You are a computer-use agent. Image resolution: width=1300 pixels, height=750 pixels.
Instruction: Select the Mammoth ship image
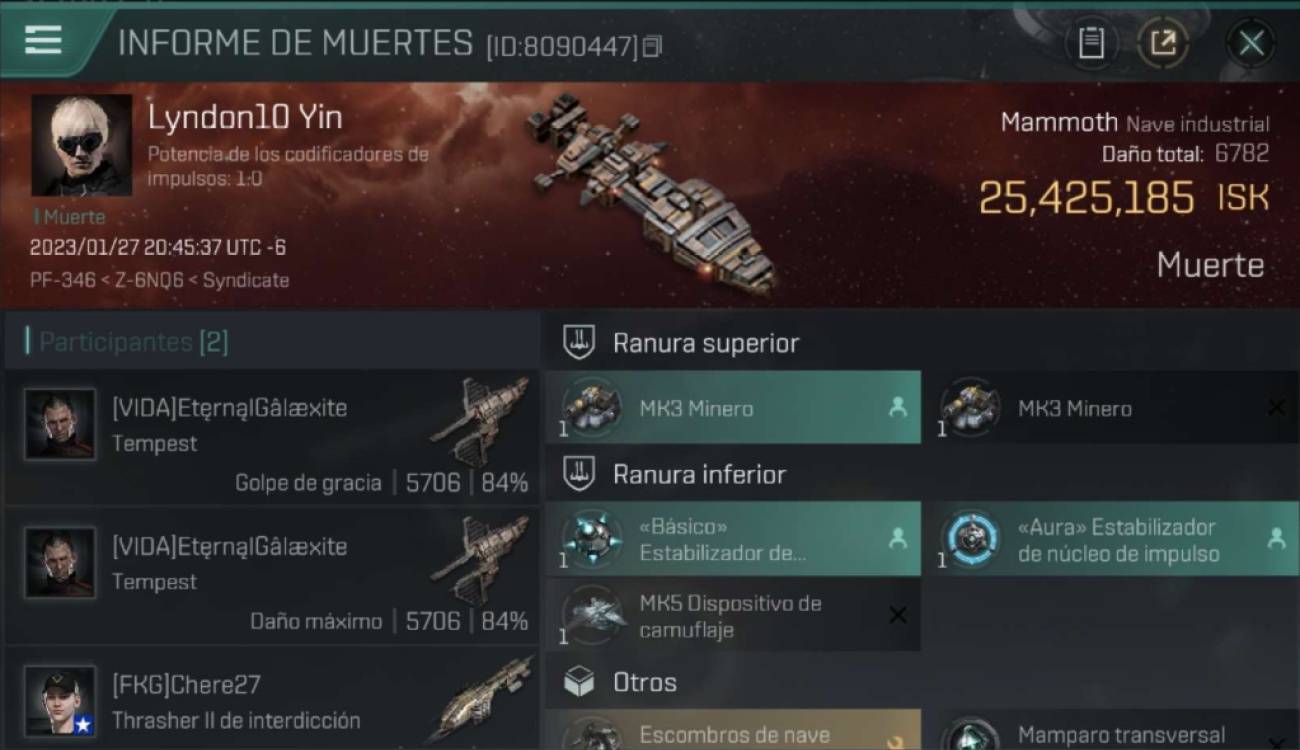point(652,192)
